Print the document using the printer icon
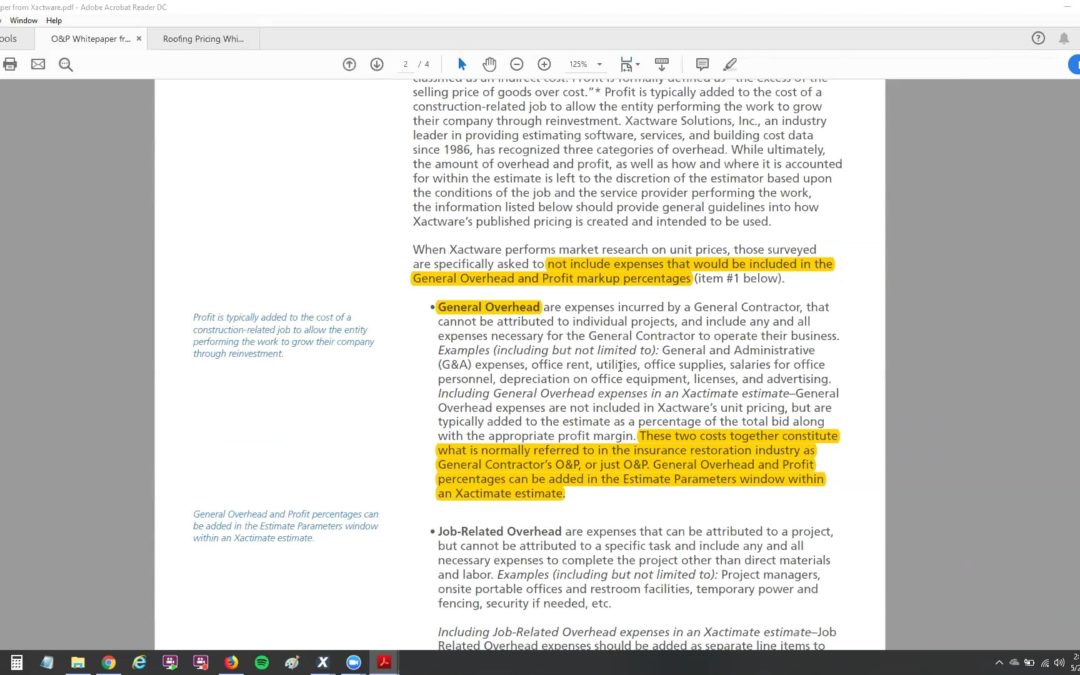Screen dimensions: 1080x675 tap(10, 64)
